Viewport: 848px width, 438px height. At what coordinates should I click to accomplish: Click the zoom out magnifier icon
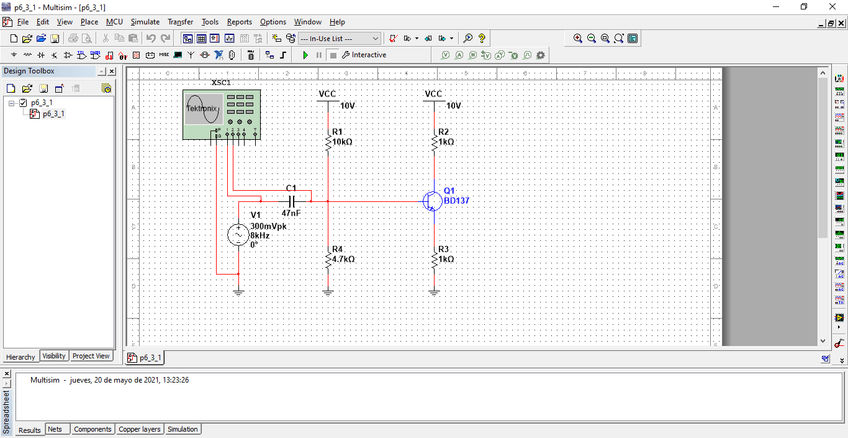point(592,38)
